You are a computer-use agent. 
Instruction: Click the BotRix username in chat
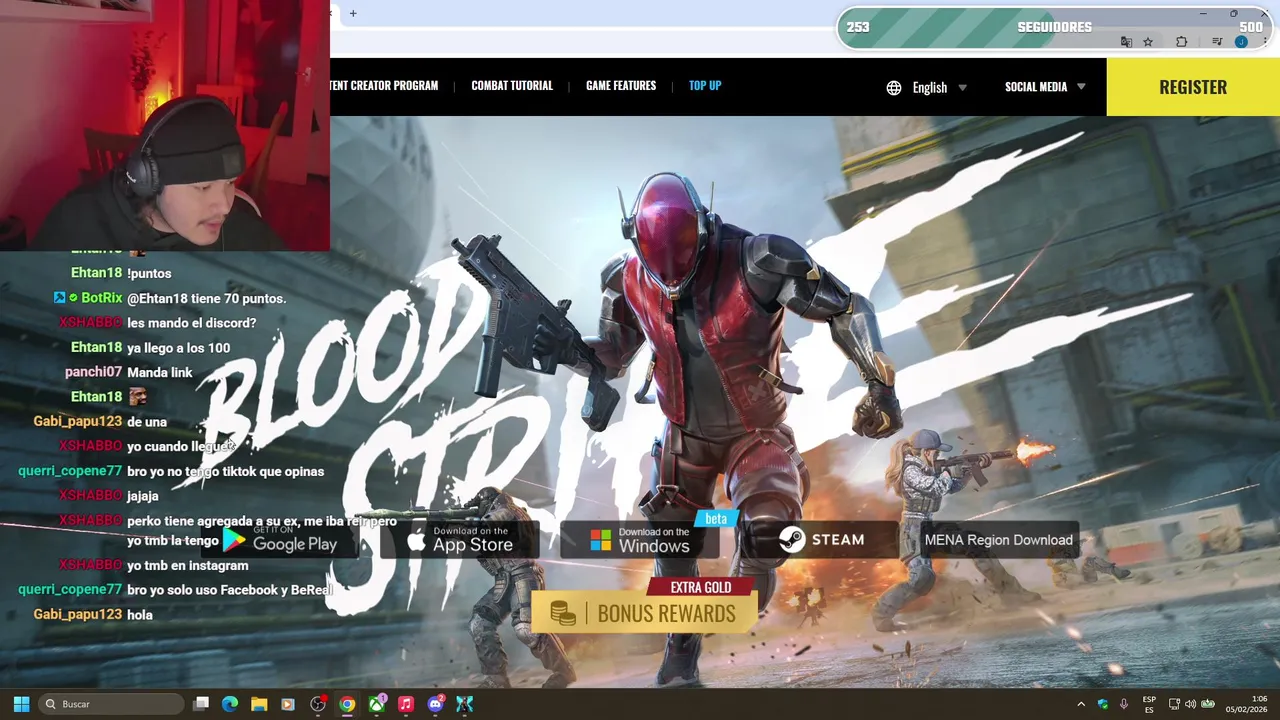coord(102,298)
